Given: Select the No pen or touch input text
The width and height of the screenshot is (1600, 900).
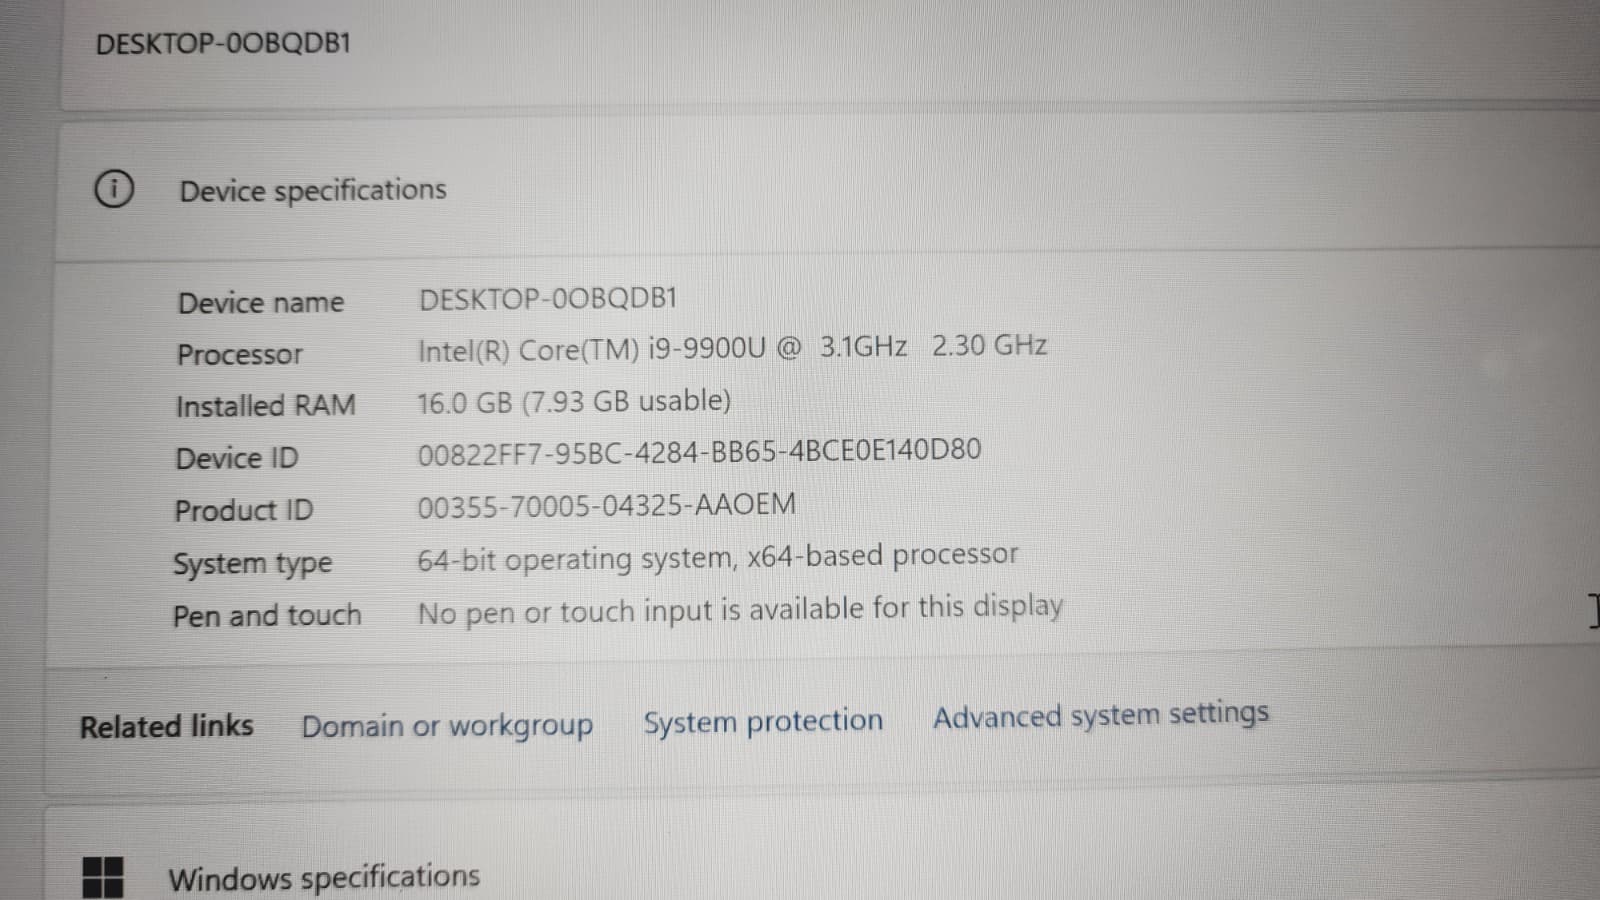Looking at the screenshot, I should [740, 610].
